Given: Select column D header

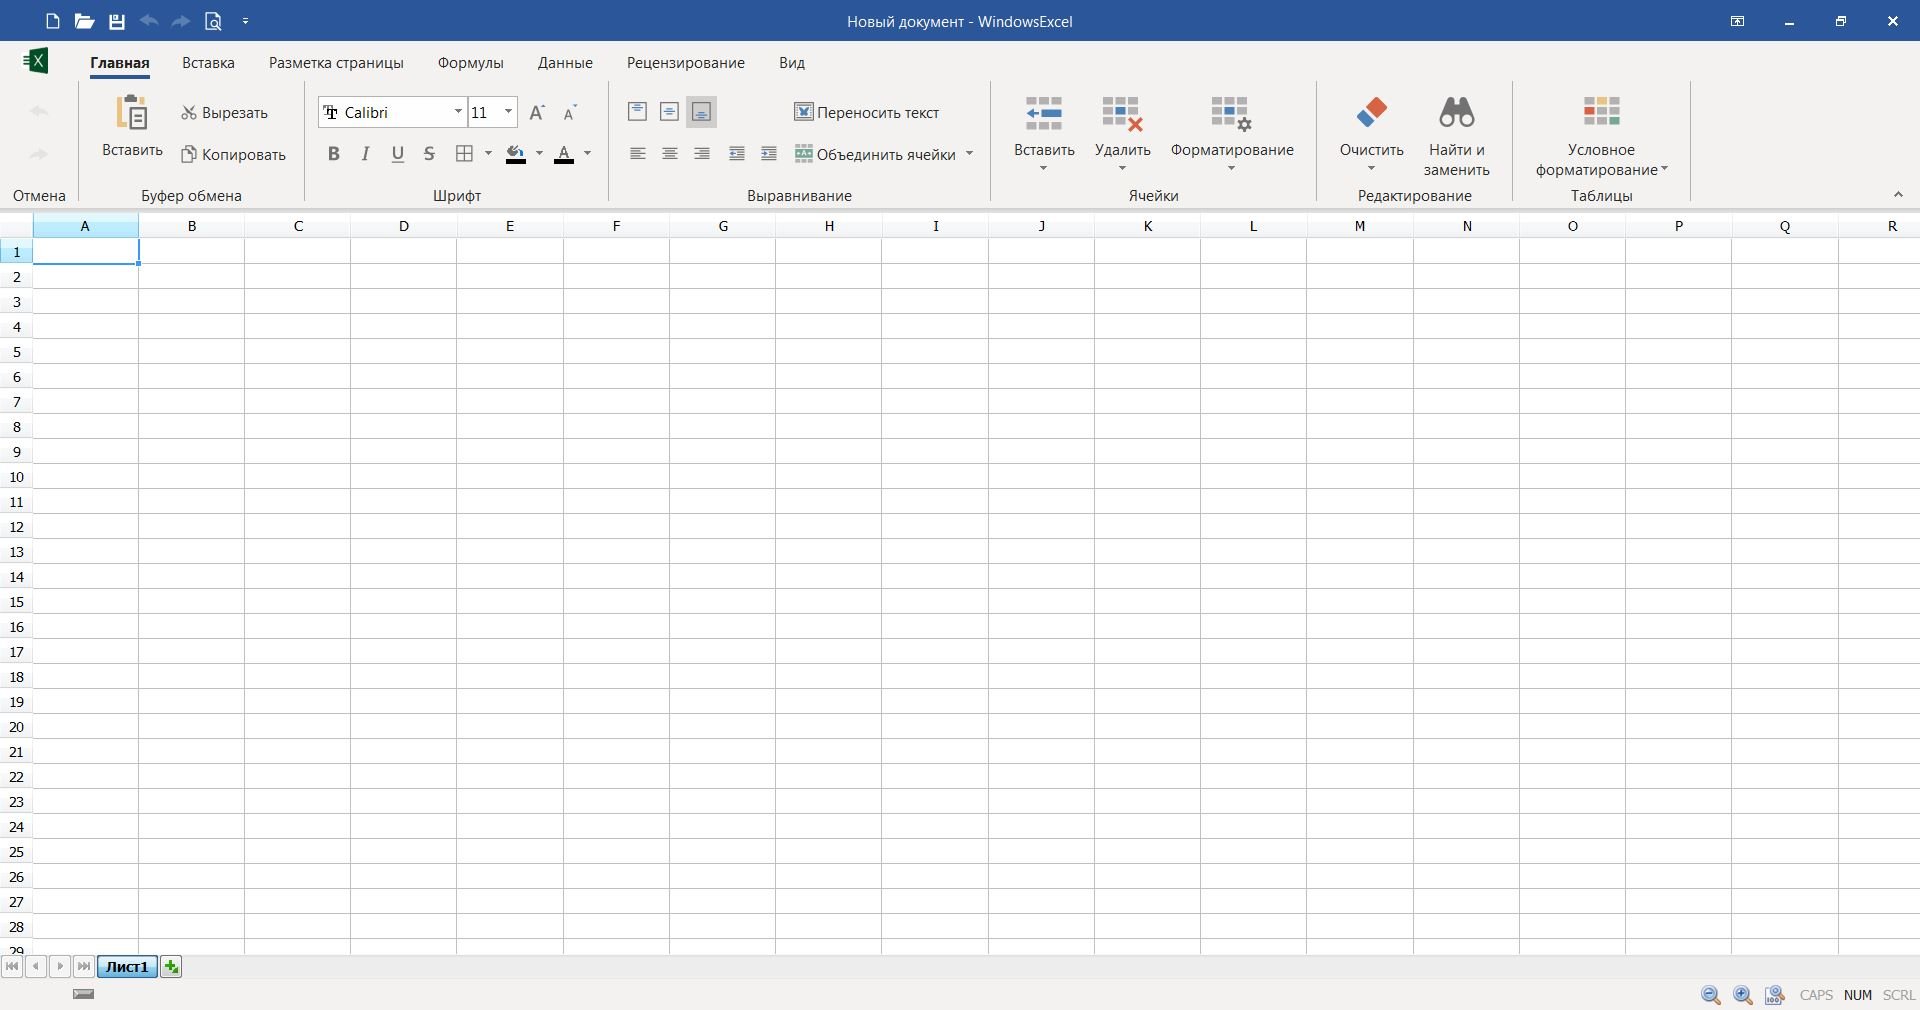Looking at the screenshot, I should coord(404,226).
